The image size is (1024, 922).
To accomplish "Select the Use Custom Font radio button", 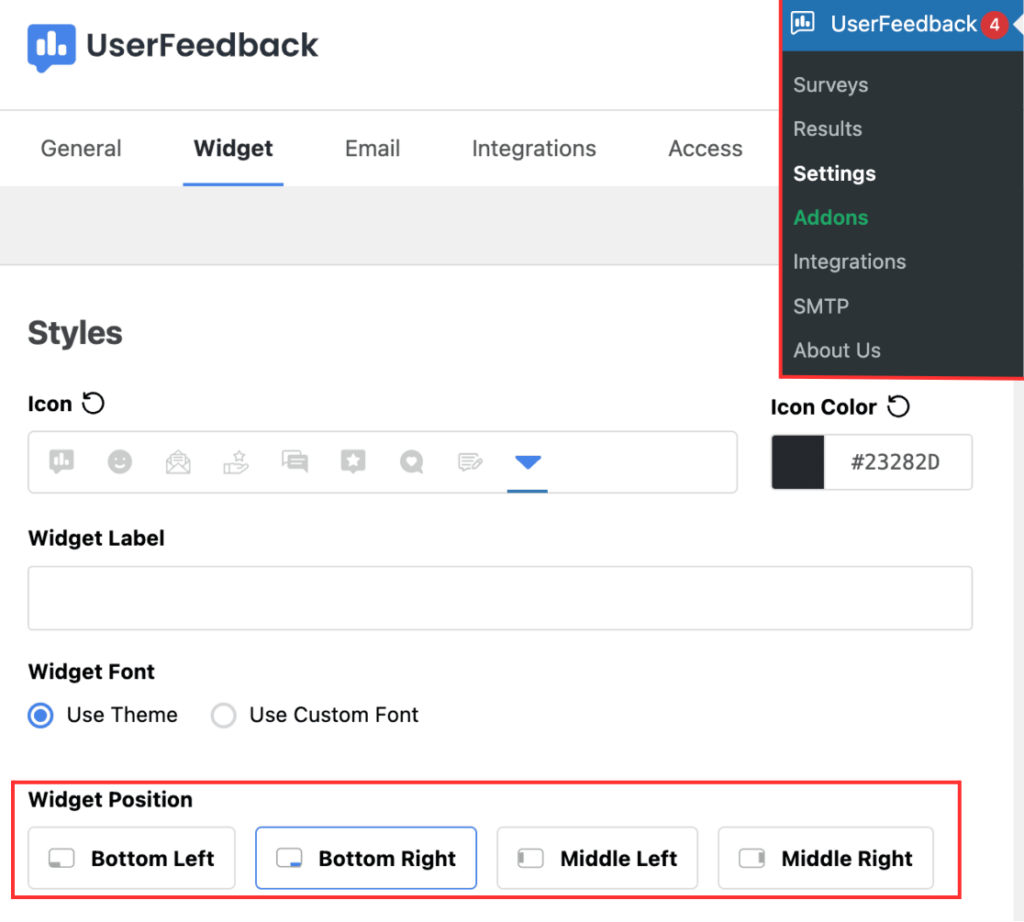I will pyautogui.click(x=223, y=715).
